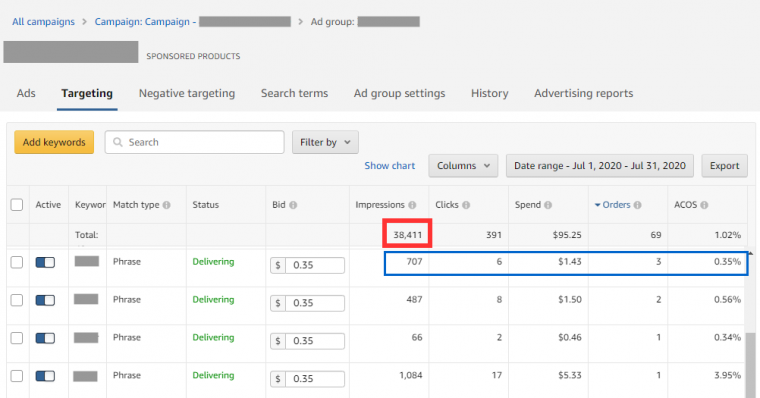This screenshot has width=760, height=398.
Task: Sort by the Orders column header
Action: 617,205
